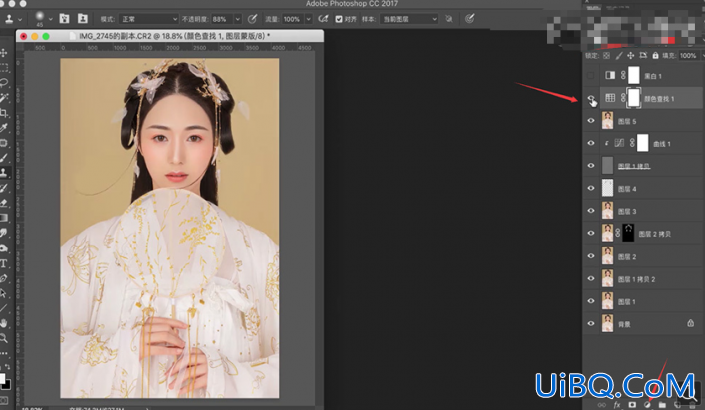
Task: Select the Type tool
Action: tap(4, 263)
